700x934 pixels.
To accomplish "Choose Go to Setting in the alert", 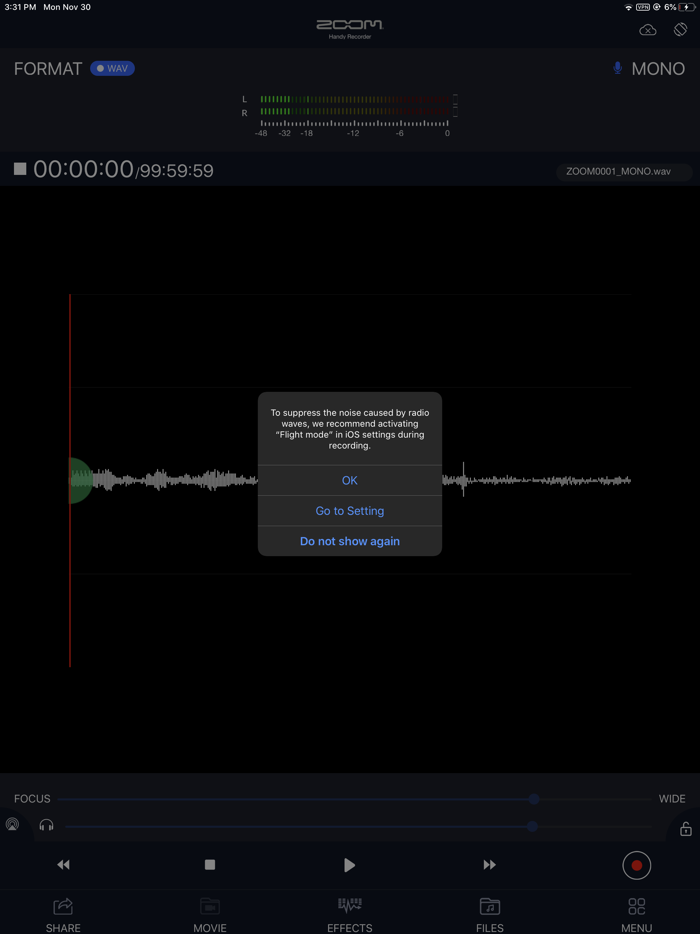I will tap(350, 511).
